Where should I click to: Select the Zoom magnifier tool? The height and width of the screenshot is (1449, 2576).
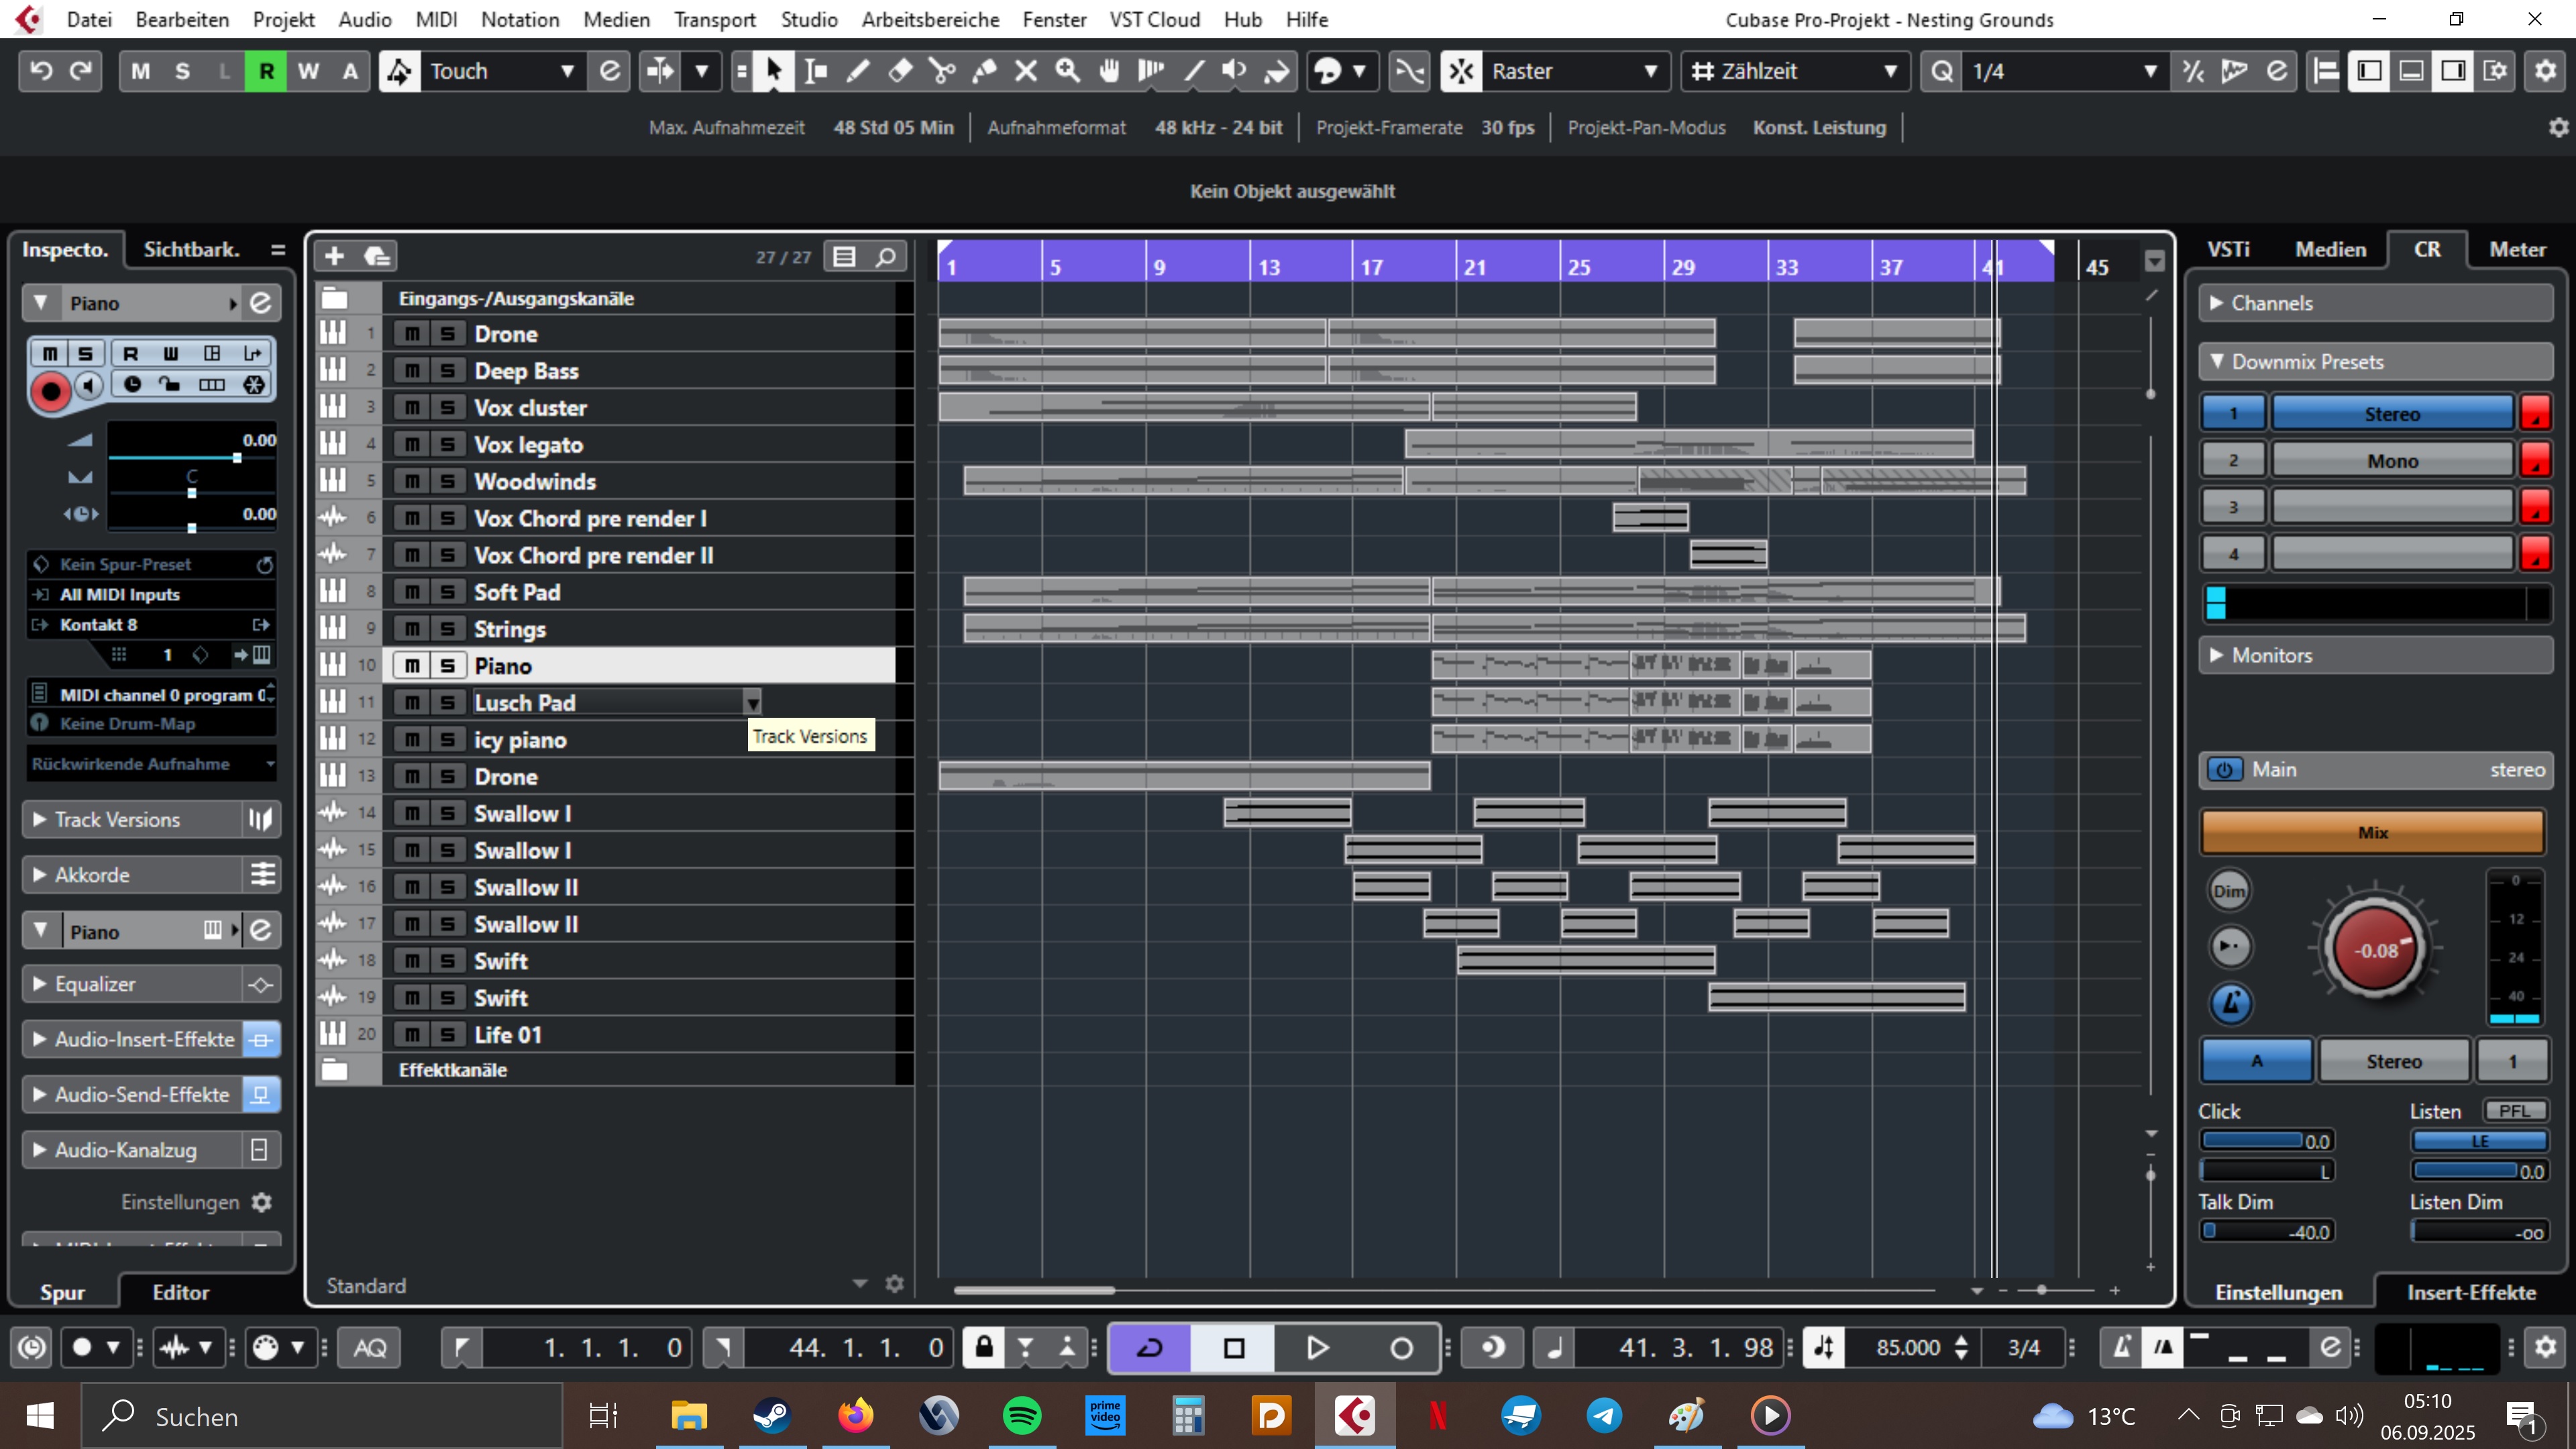pyautogui.click(x=1068, y=71)
